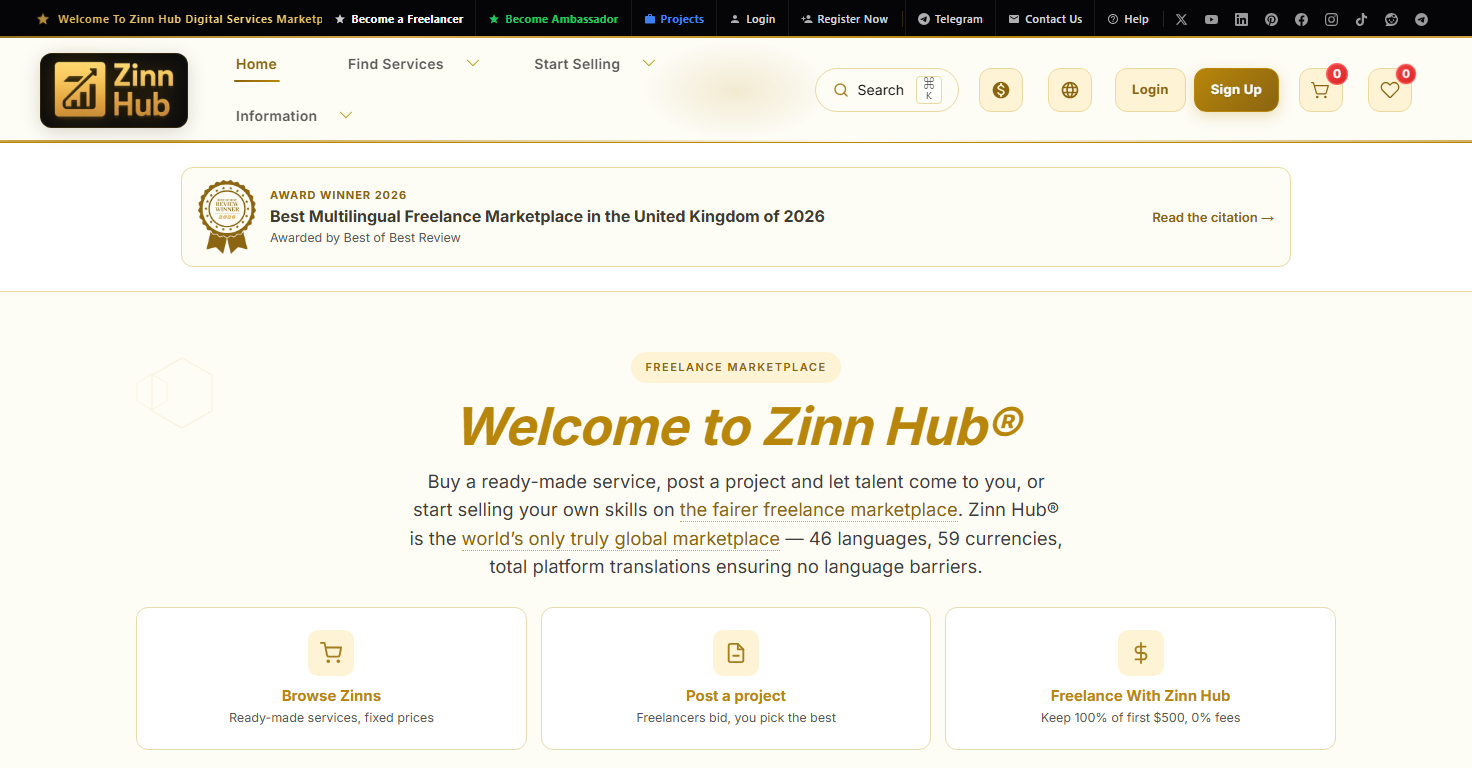Viewport: 1472px width, 768px height.
Task: Open the Post a project card
Action: pyautogui.click(x=736, y=678)
